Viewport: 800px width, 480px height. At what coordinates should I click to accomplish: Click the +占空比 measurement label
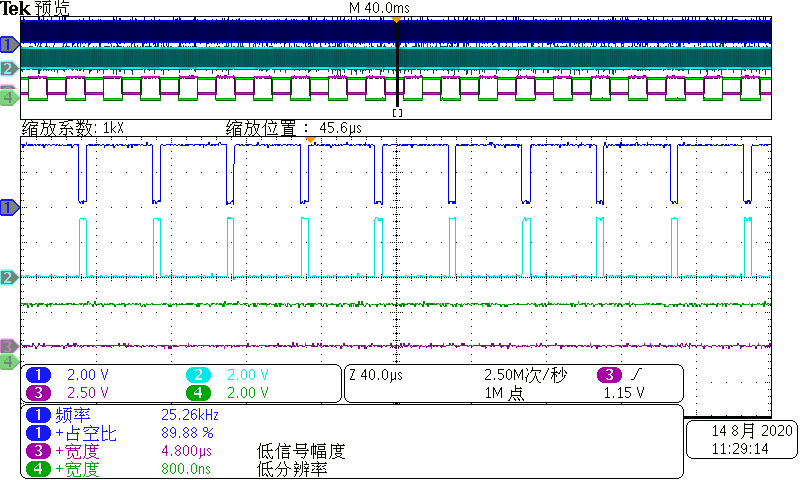pyautogui.click(x=86, y=433)
